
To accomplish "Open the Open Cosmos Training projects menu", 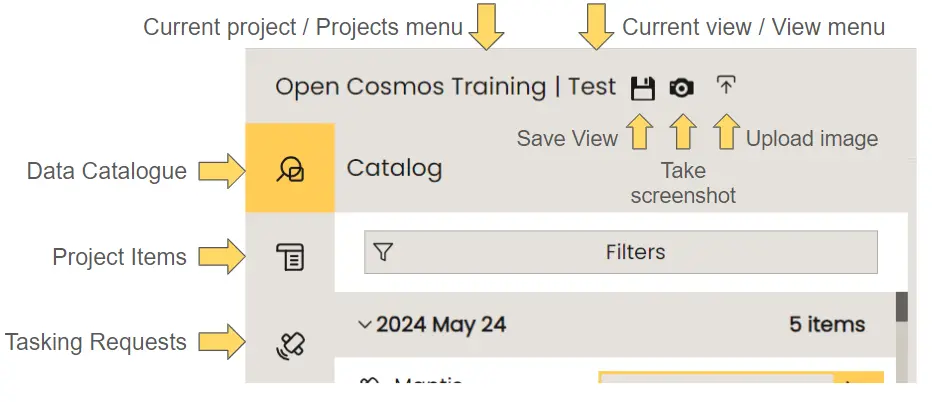I will coord(410,87).
